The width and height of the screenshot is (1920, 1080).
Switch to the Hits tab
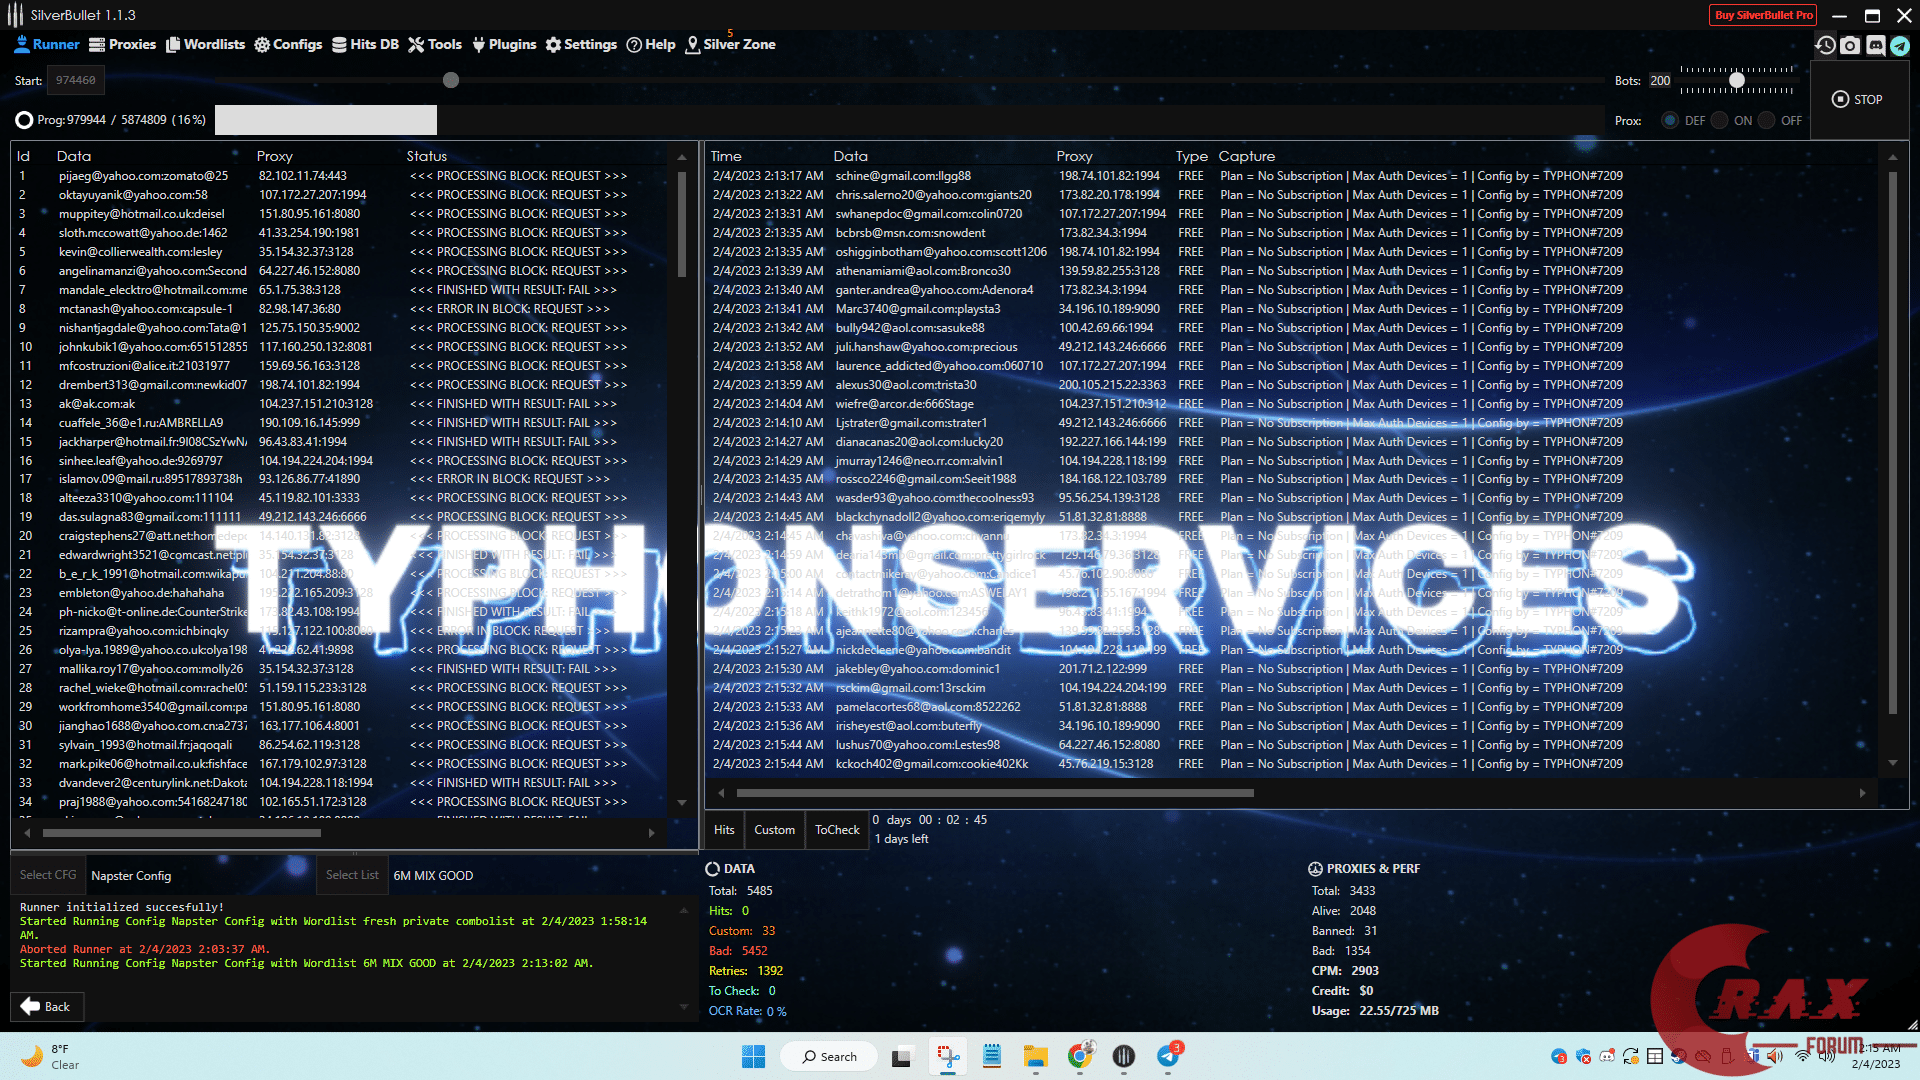coord(724,830)
